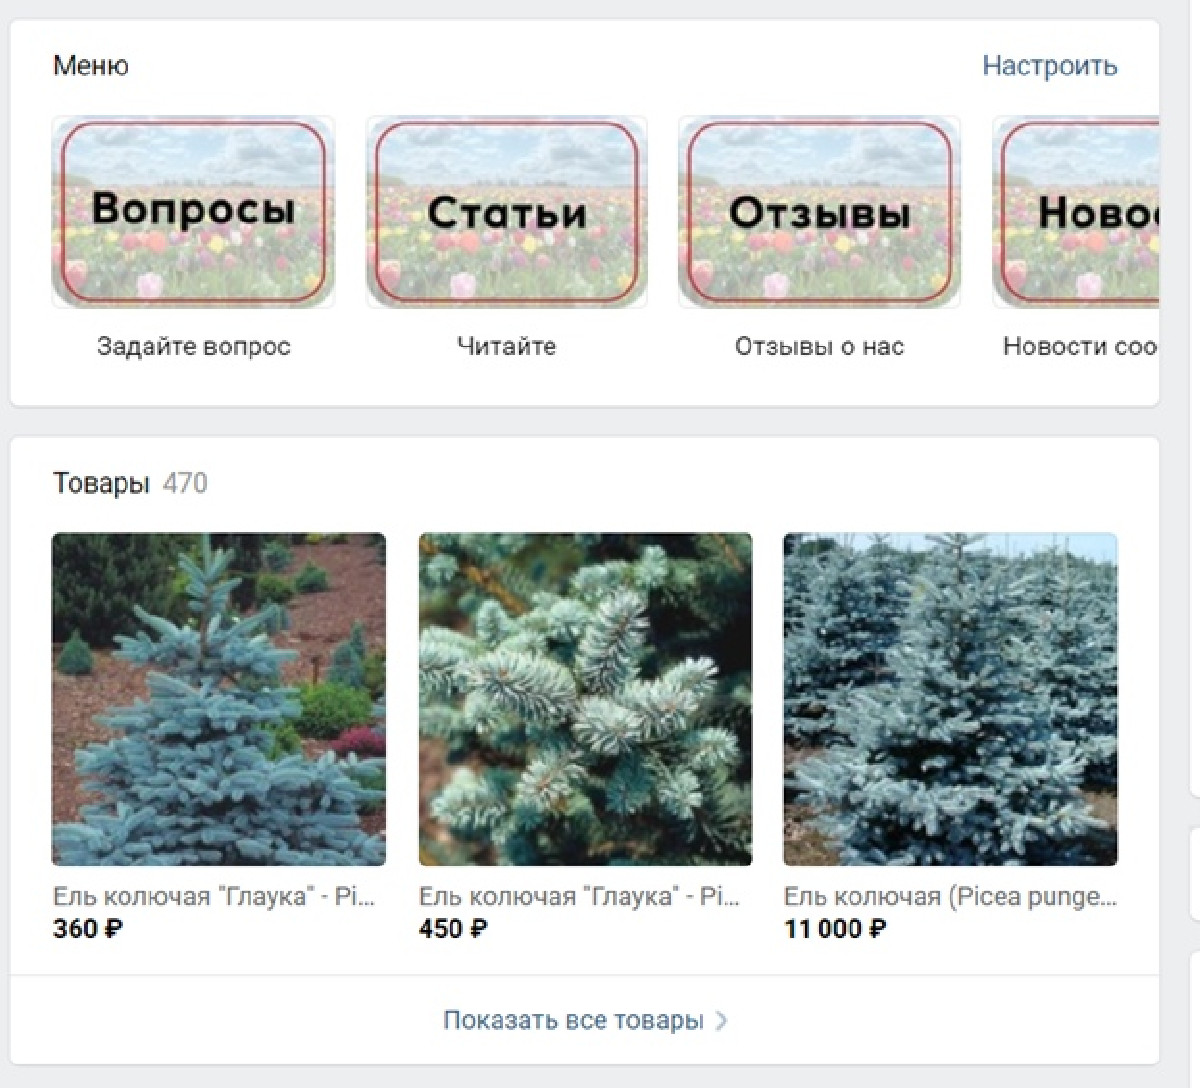This screenshot has height=1088, width=1200.
Task: Click the second Ель колючая "Глаука" title
Action: [580, 897]
